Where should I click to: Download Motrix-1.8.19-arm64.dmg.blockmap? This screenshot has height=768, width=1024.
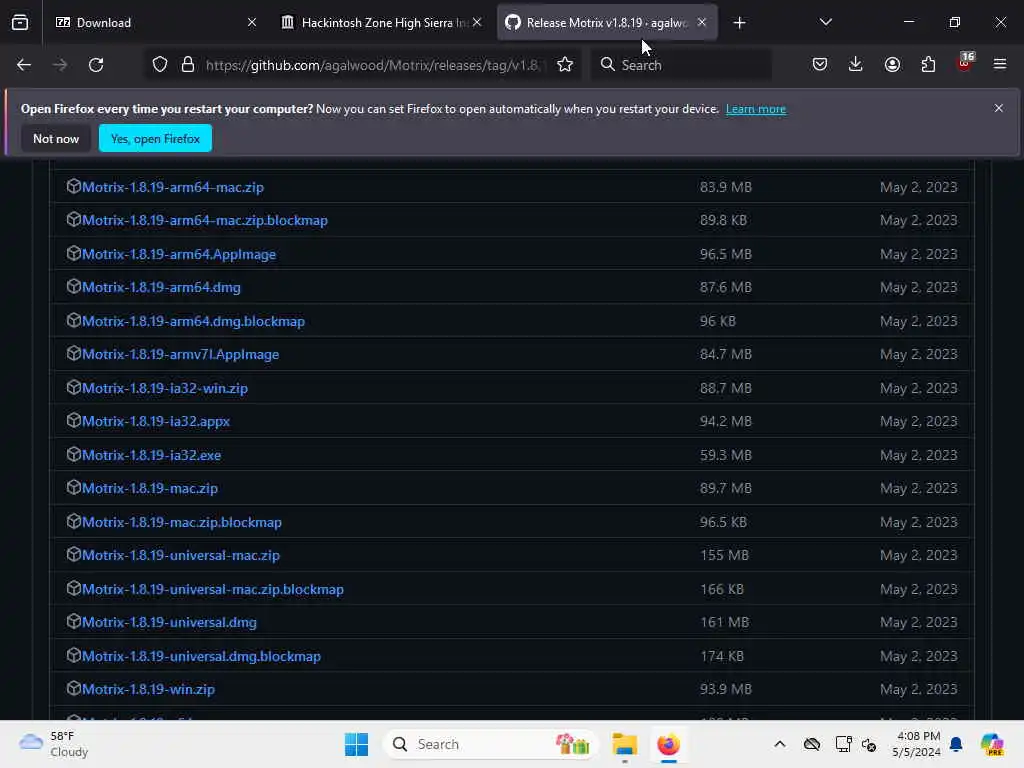coord(193,321)
